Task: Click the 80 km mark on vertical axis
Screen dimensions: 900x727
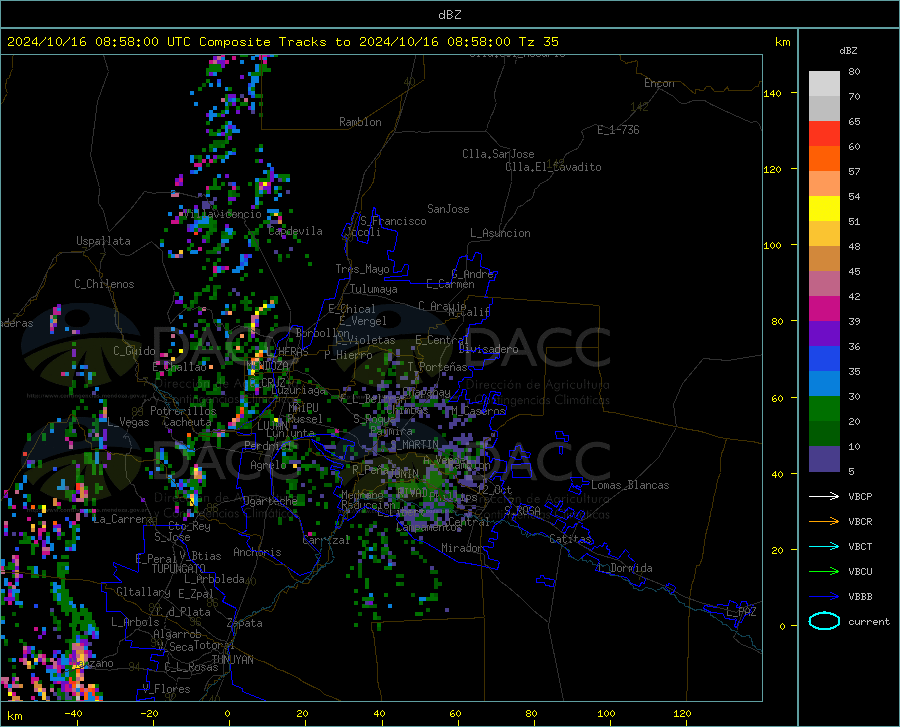Action: click(x=777, y=321)
